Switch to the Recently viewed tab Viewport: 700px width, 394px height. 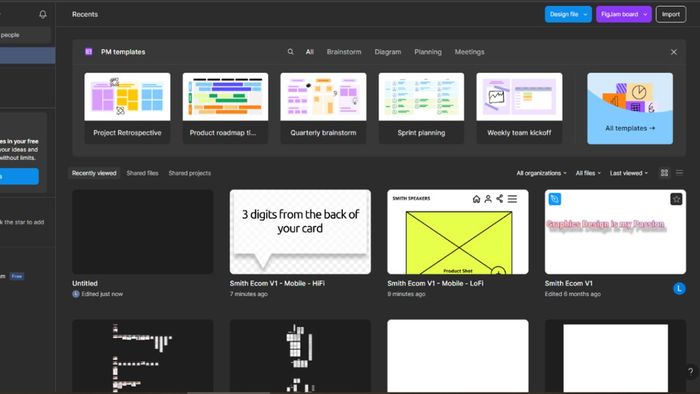click(94, 173)
